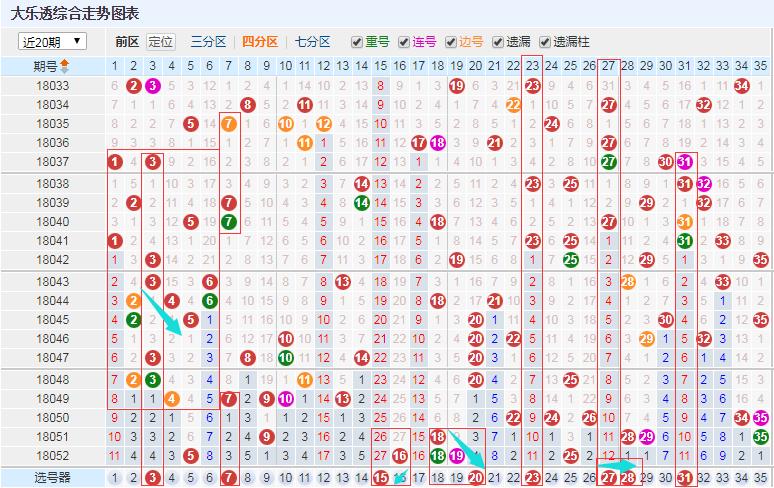The image size is (774, 488).
Task: Open the 近20期 period dropdown
Action: click(52, 41)
